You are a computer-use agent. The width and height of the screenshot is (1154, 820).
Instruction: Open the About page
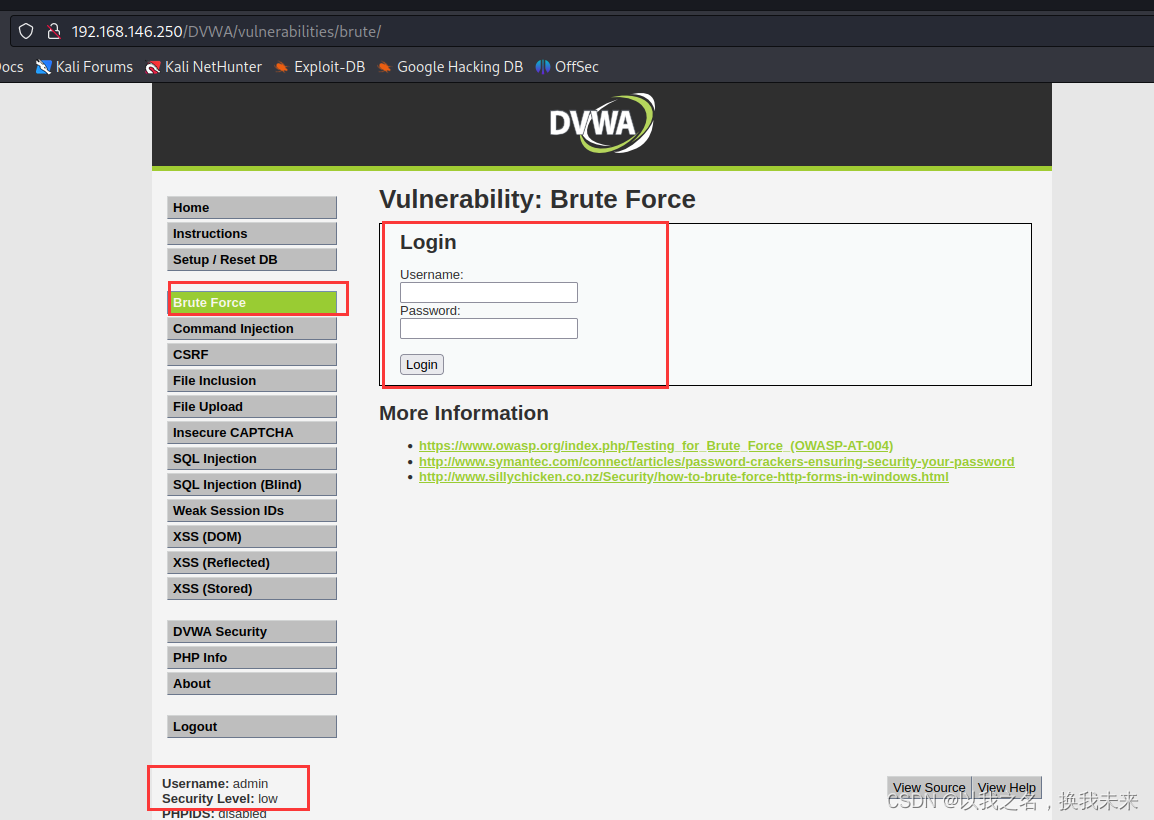(x=252, y=683)
